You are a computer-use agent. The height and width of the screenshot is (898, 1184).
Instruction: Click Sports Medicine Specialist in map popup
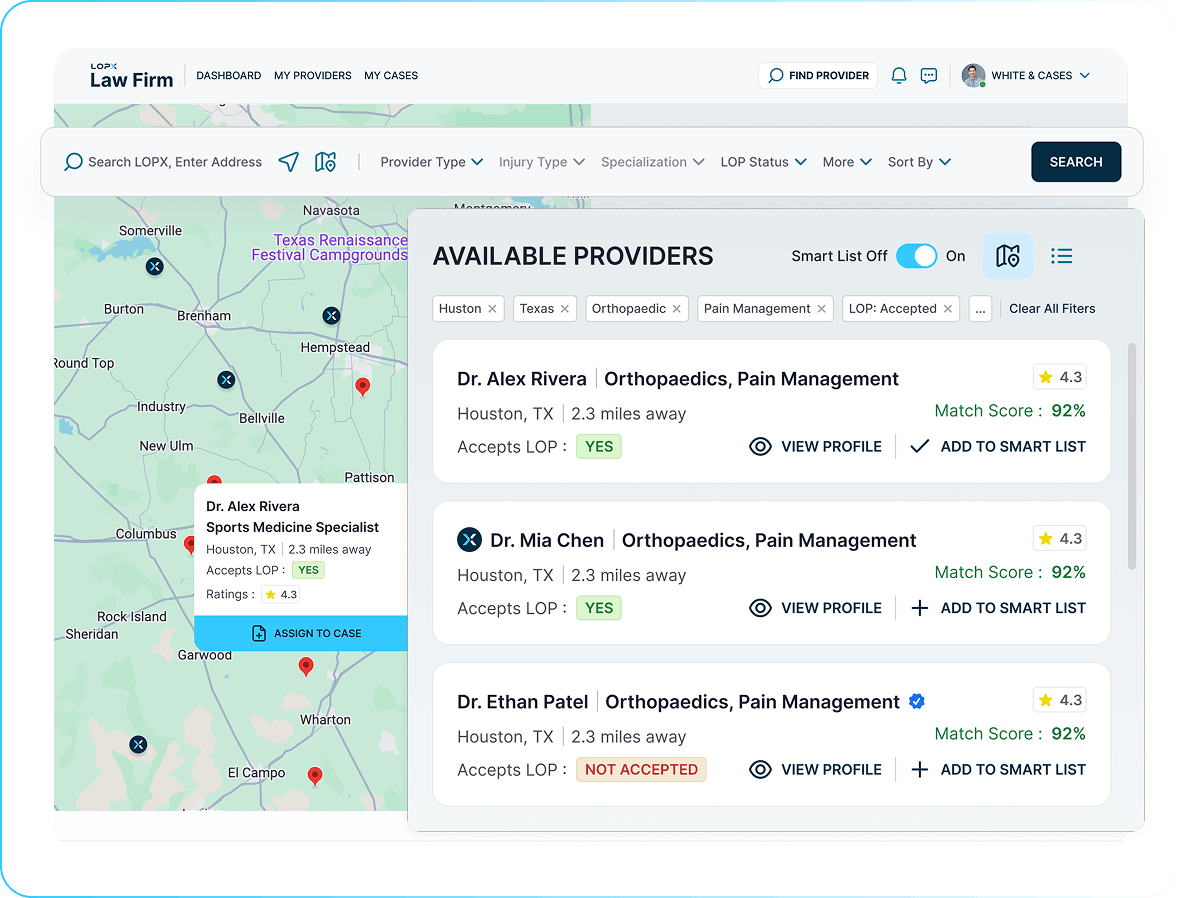click(x=292, y=527)
